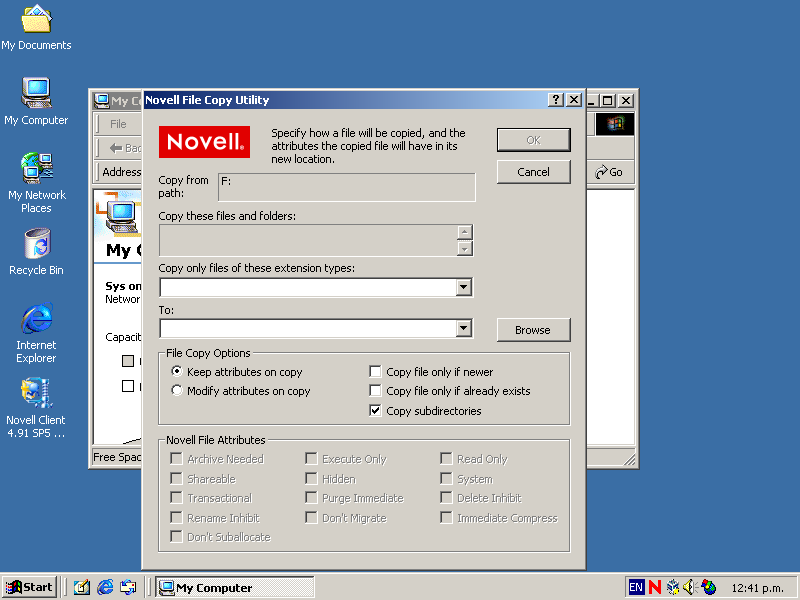
Task: Select the Recycle Bin desktop icon
Action: tap(36, 252)
